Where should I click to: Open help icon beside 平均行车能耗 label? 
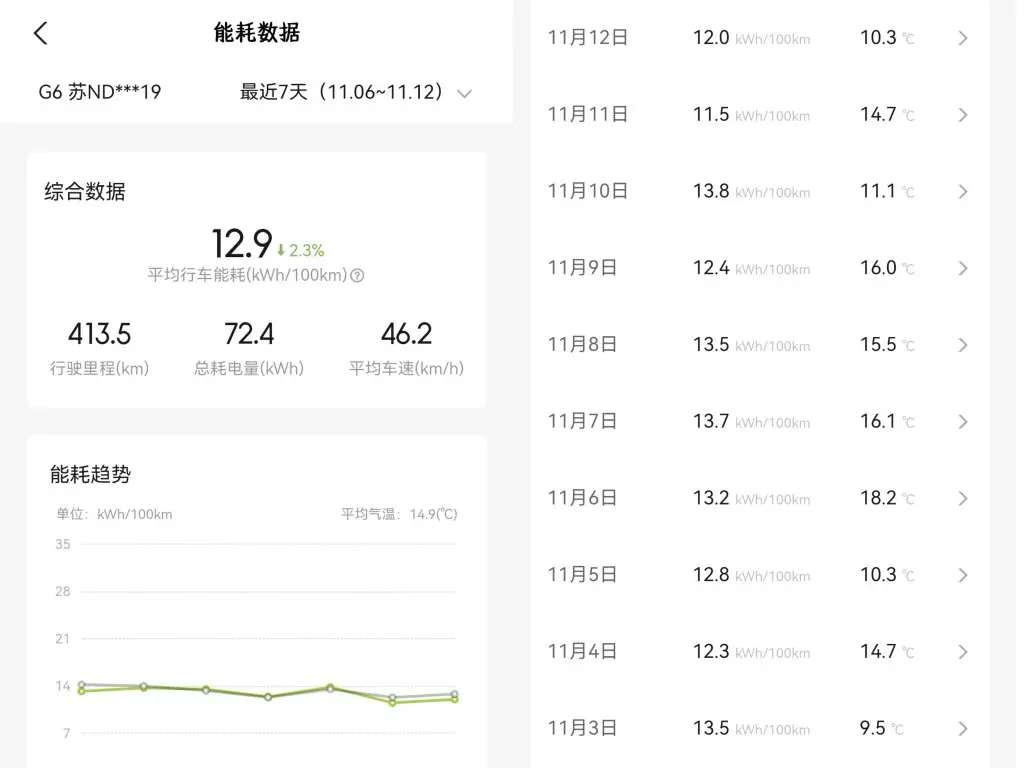point(357,275)
